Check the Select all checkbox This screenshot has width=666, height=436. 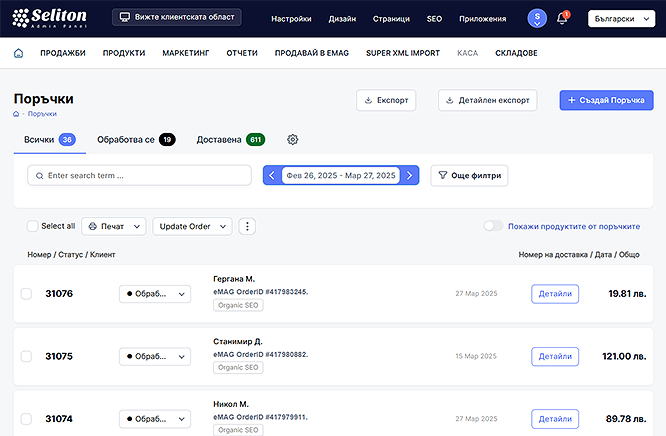33,227
